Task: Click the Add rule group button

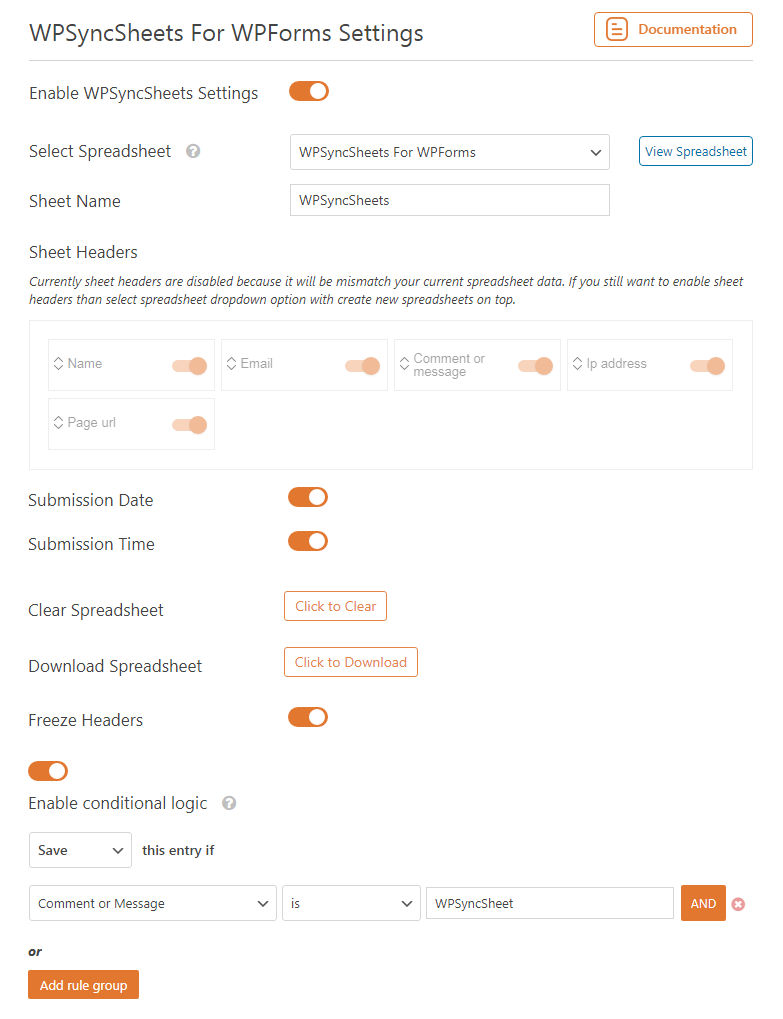Action: coord(83,985)
